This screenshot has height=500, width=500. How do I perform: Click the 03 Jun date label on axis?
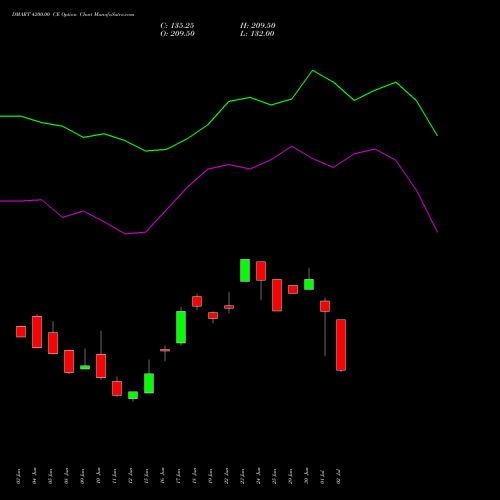pos(19,476)
